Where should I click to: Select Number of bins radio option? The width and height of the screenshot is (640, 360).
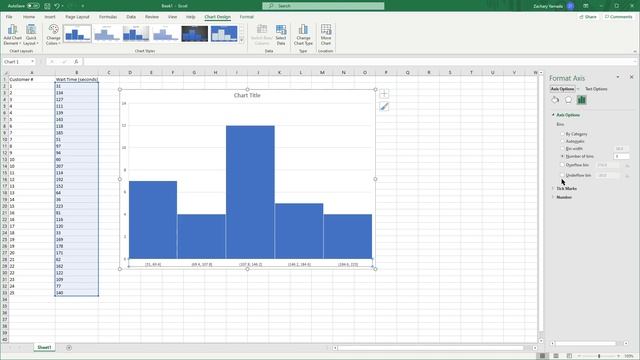point(562,156)
